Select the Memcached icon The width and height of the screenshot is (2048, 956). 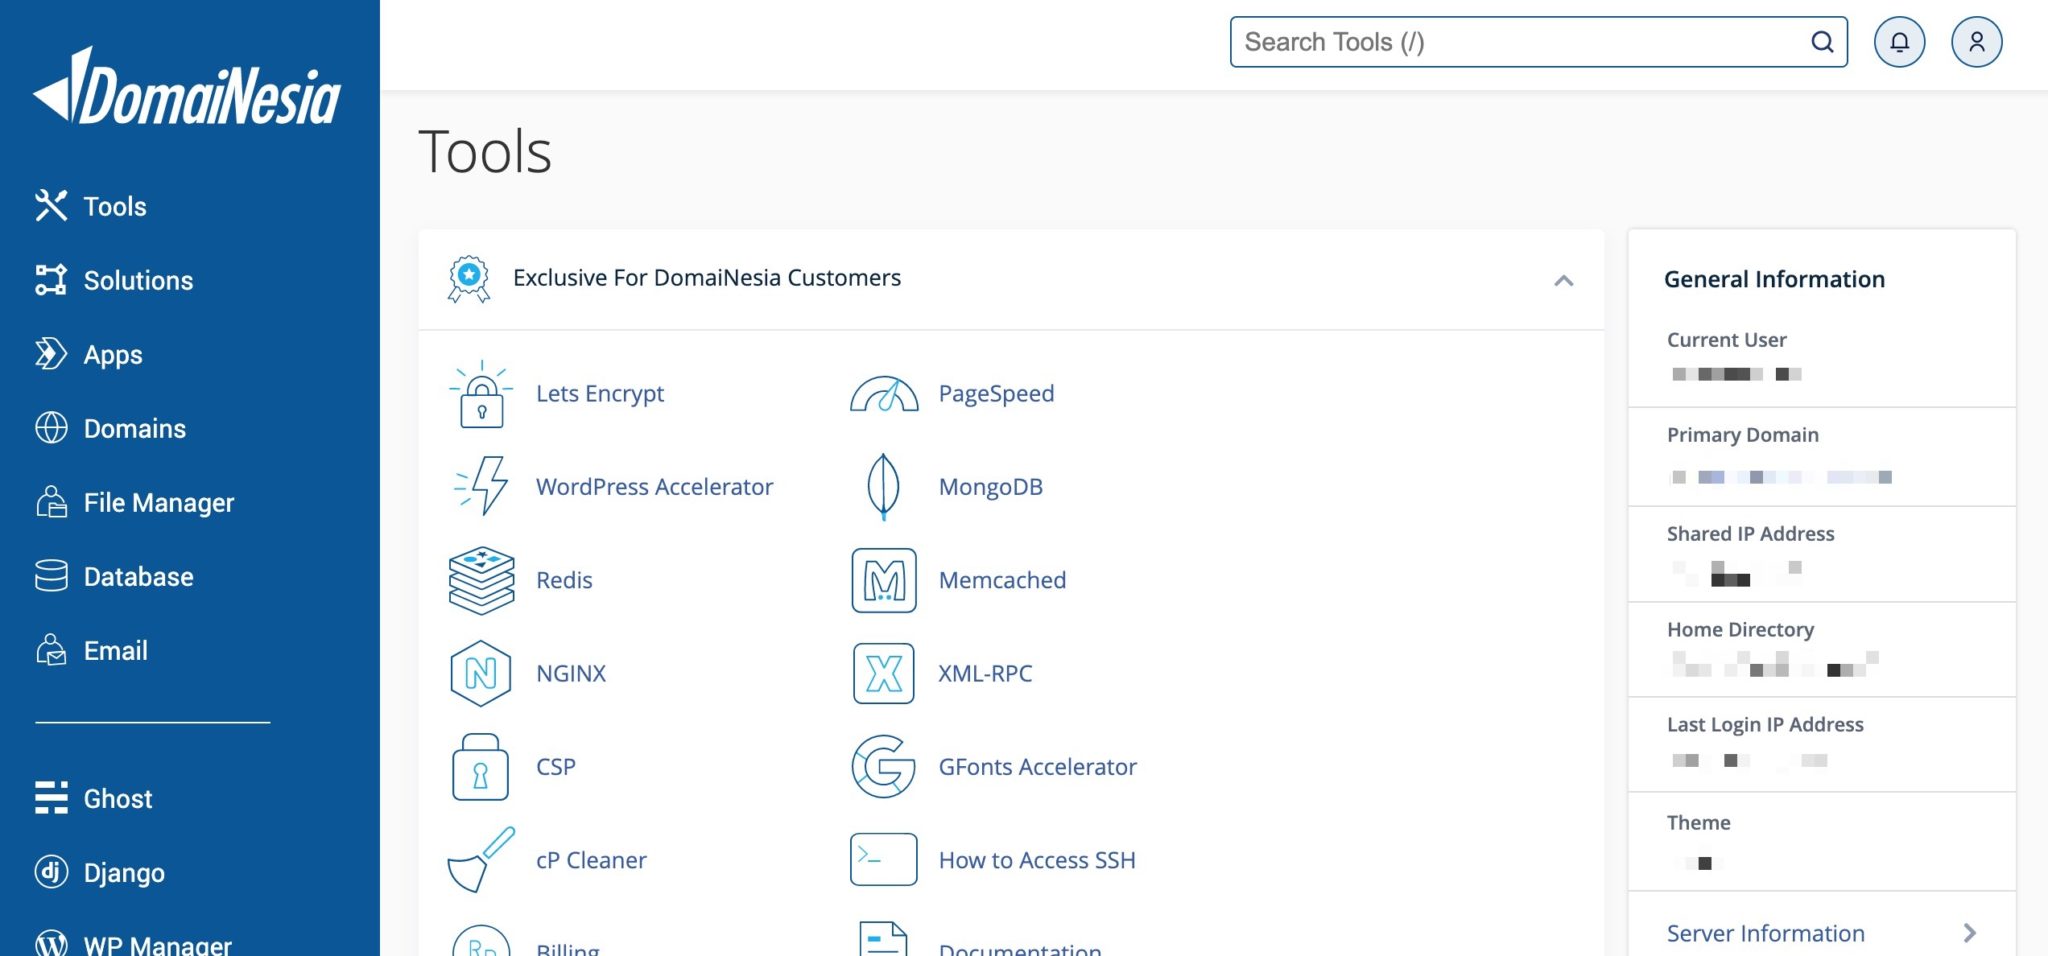coord(884,580)
